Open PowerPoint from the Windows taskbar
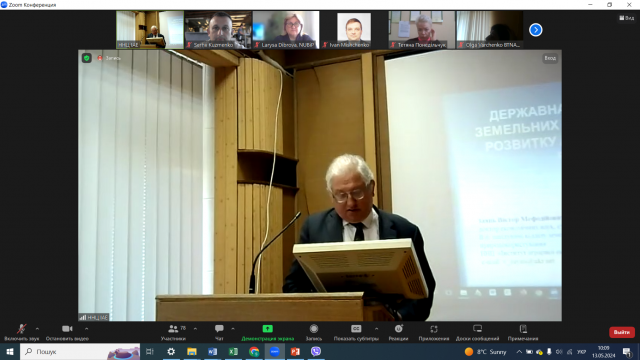The image size is (640, 360). click(295, 351)
